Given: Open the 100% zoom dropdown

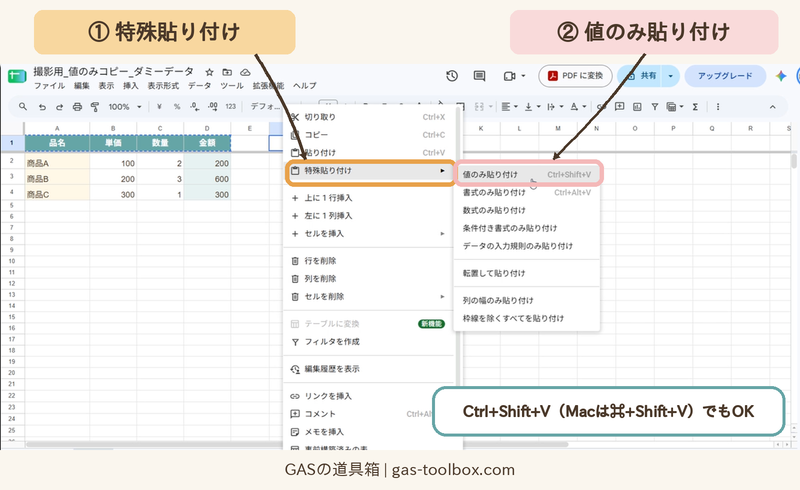Looking at the screenshot, I should 124,107.
